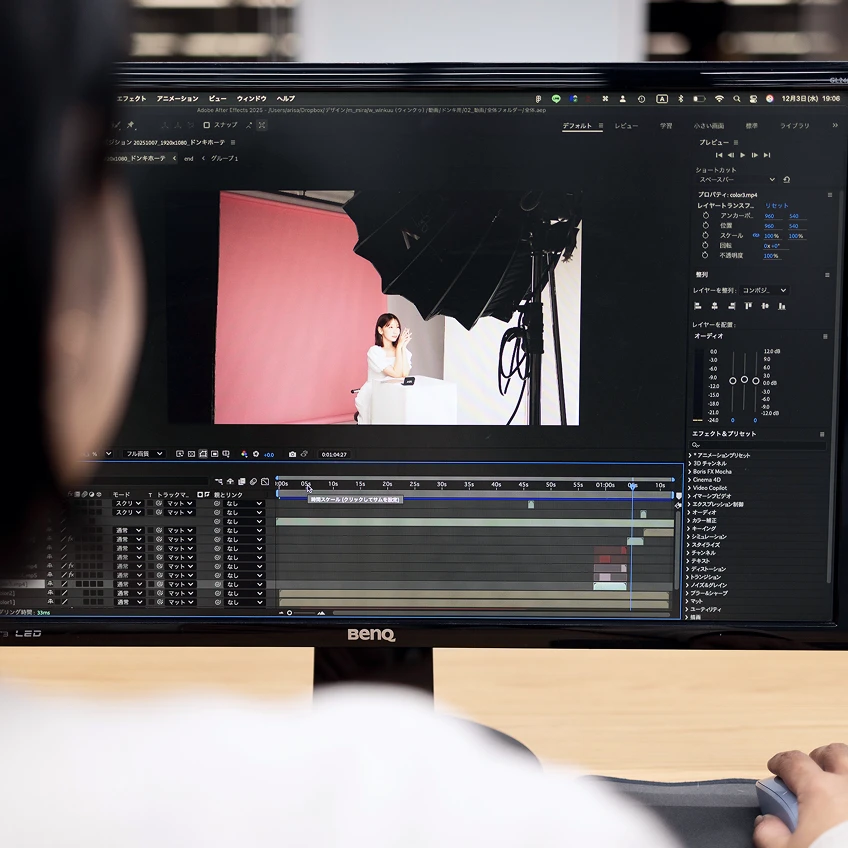Click the position stopwatch icon in Properties
The width and height of the screenshot is (848, 848).
(705, 226)
